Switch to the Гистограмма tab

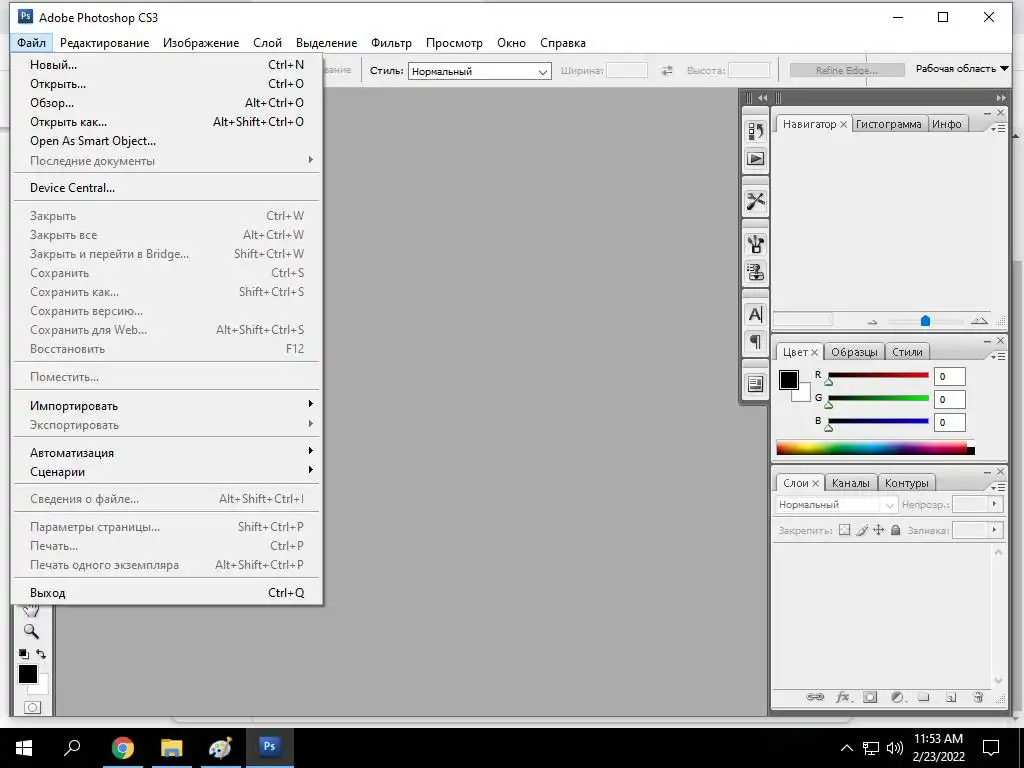pyautogui.click(x=888, y=124)
